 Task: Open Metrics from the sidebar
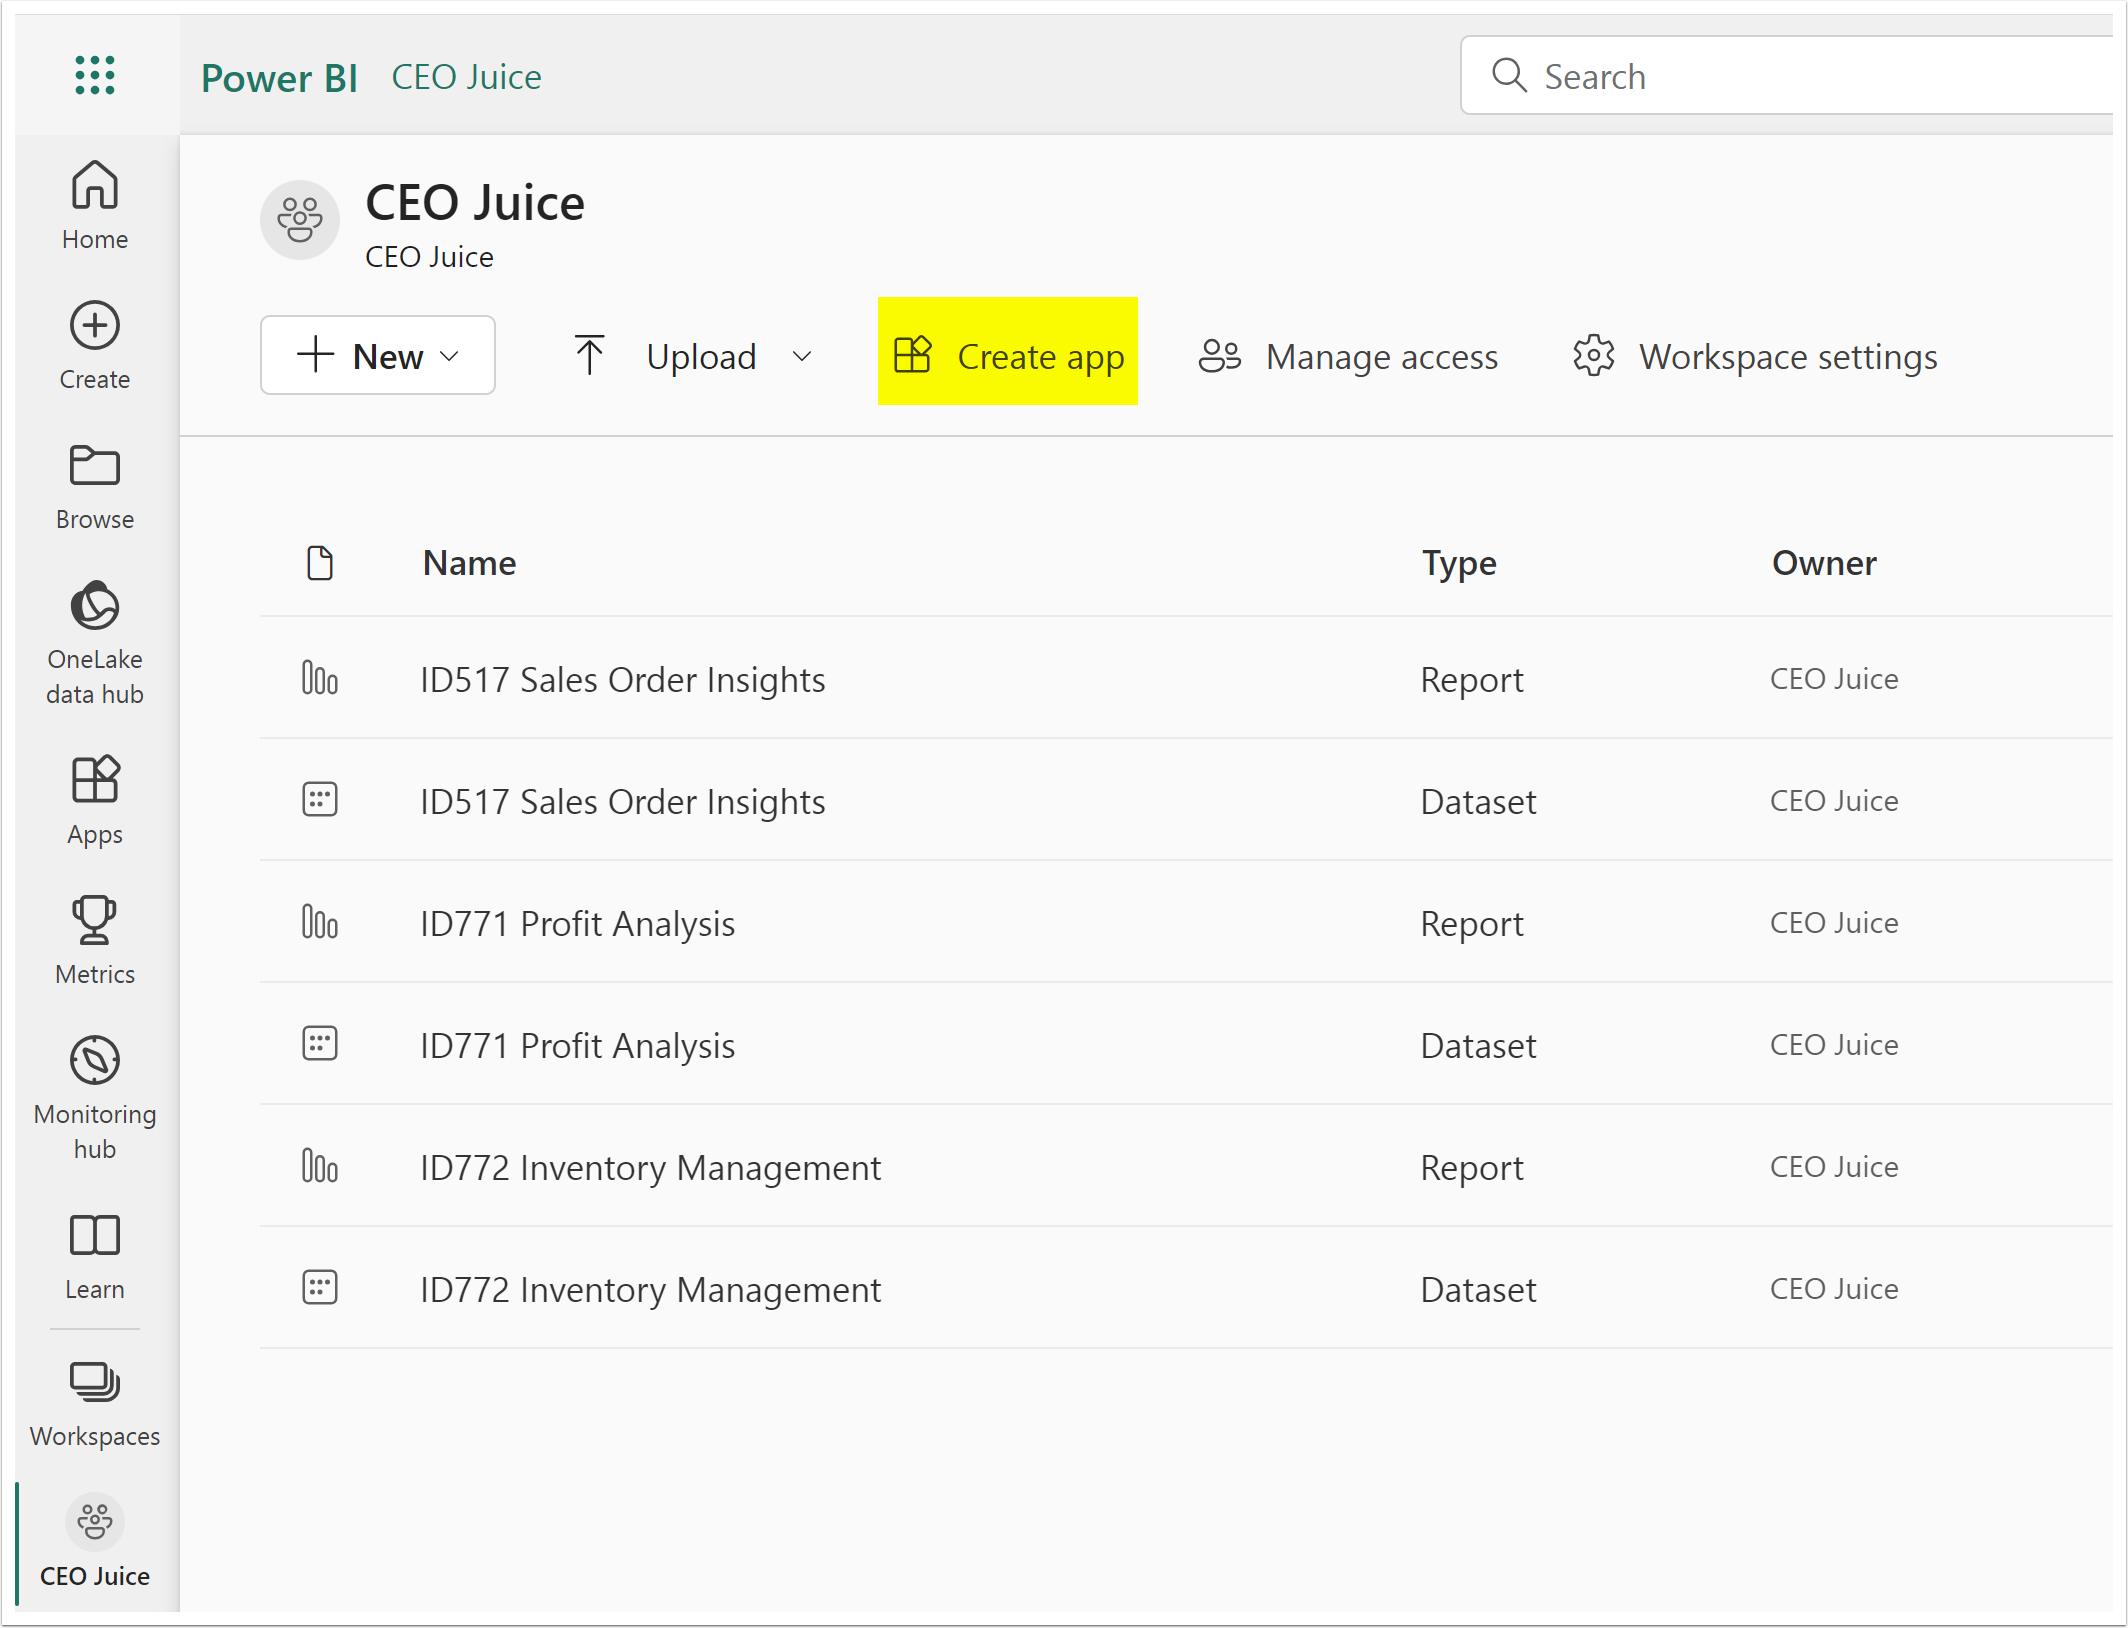click(95, 940)
